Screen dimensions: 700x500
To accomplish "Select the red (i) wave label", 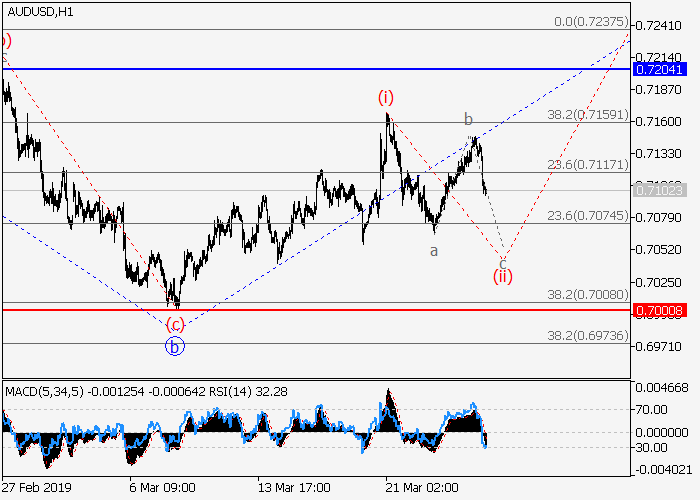I will (386, 97).
